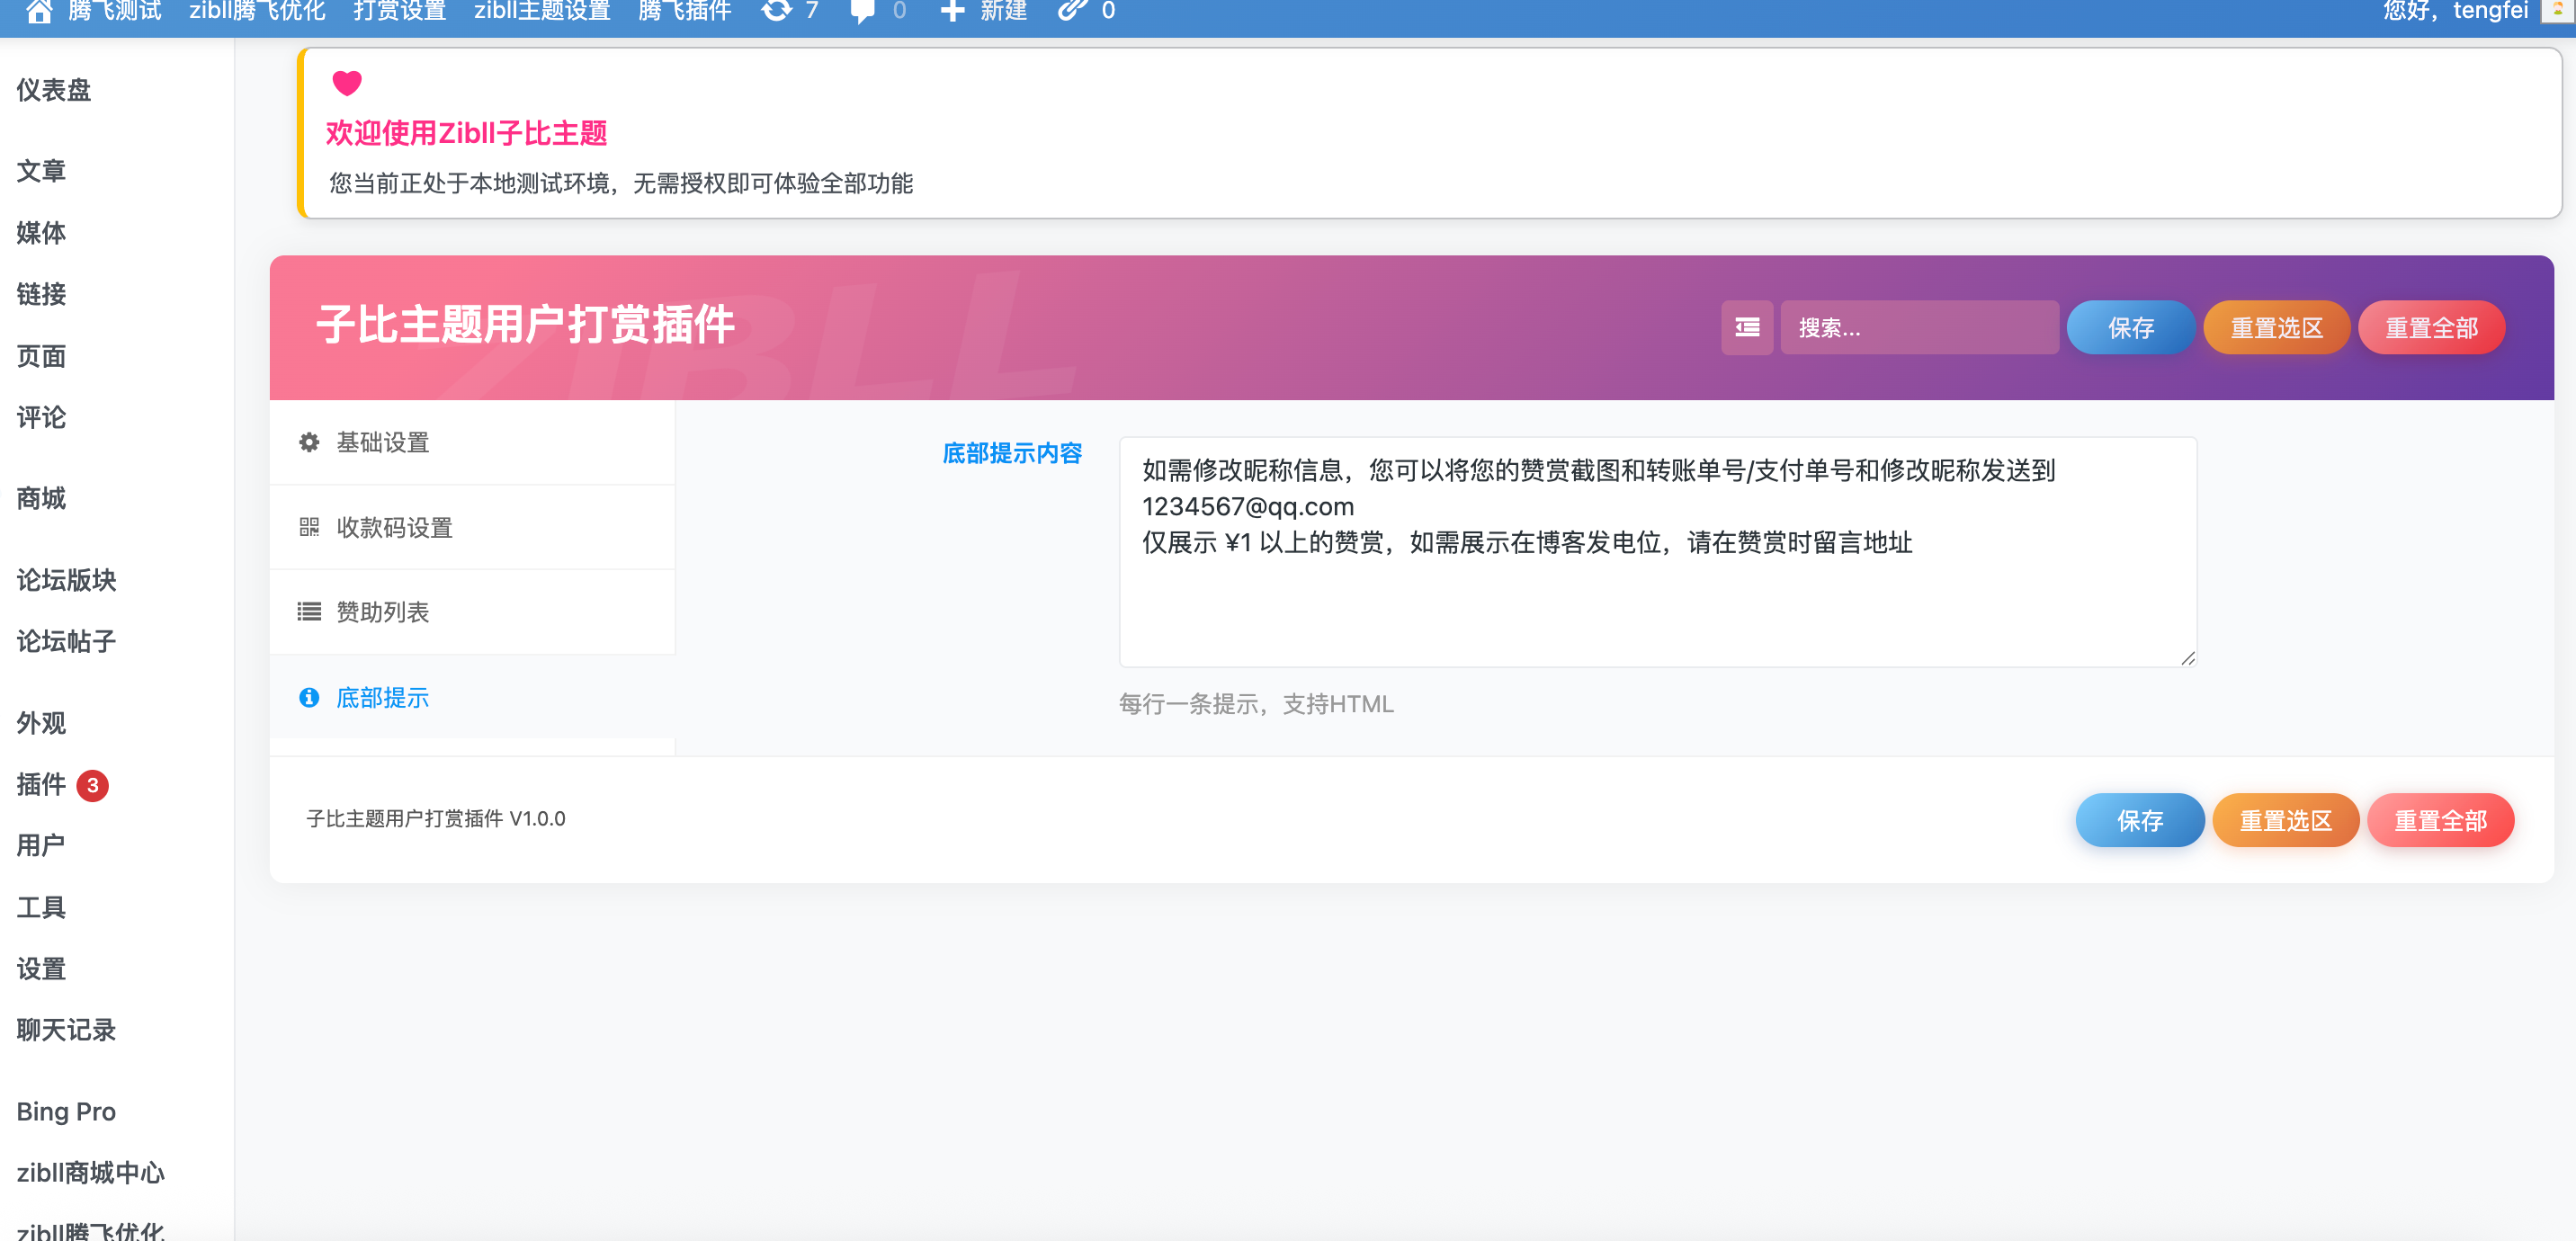Expand the 设置 sidebar menu
The width and height of the screenshot is (2576, 1241).
[x=40, y=968]
